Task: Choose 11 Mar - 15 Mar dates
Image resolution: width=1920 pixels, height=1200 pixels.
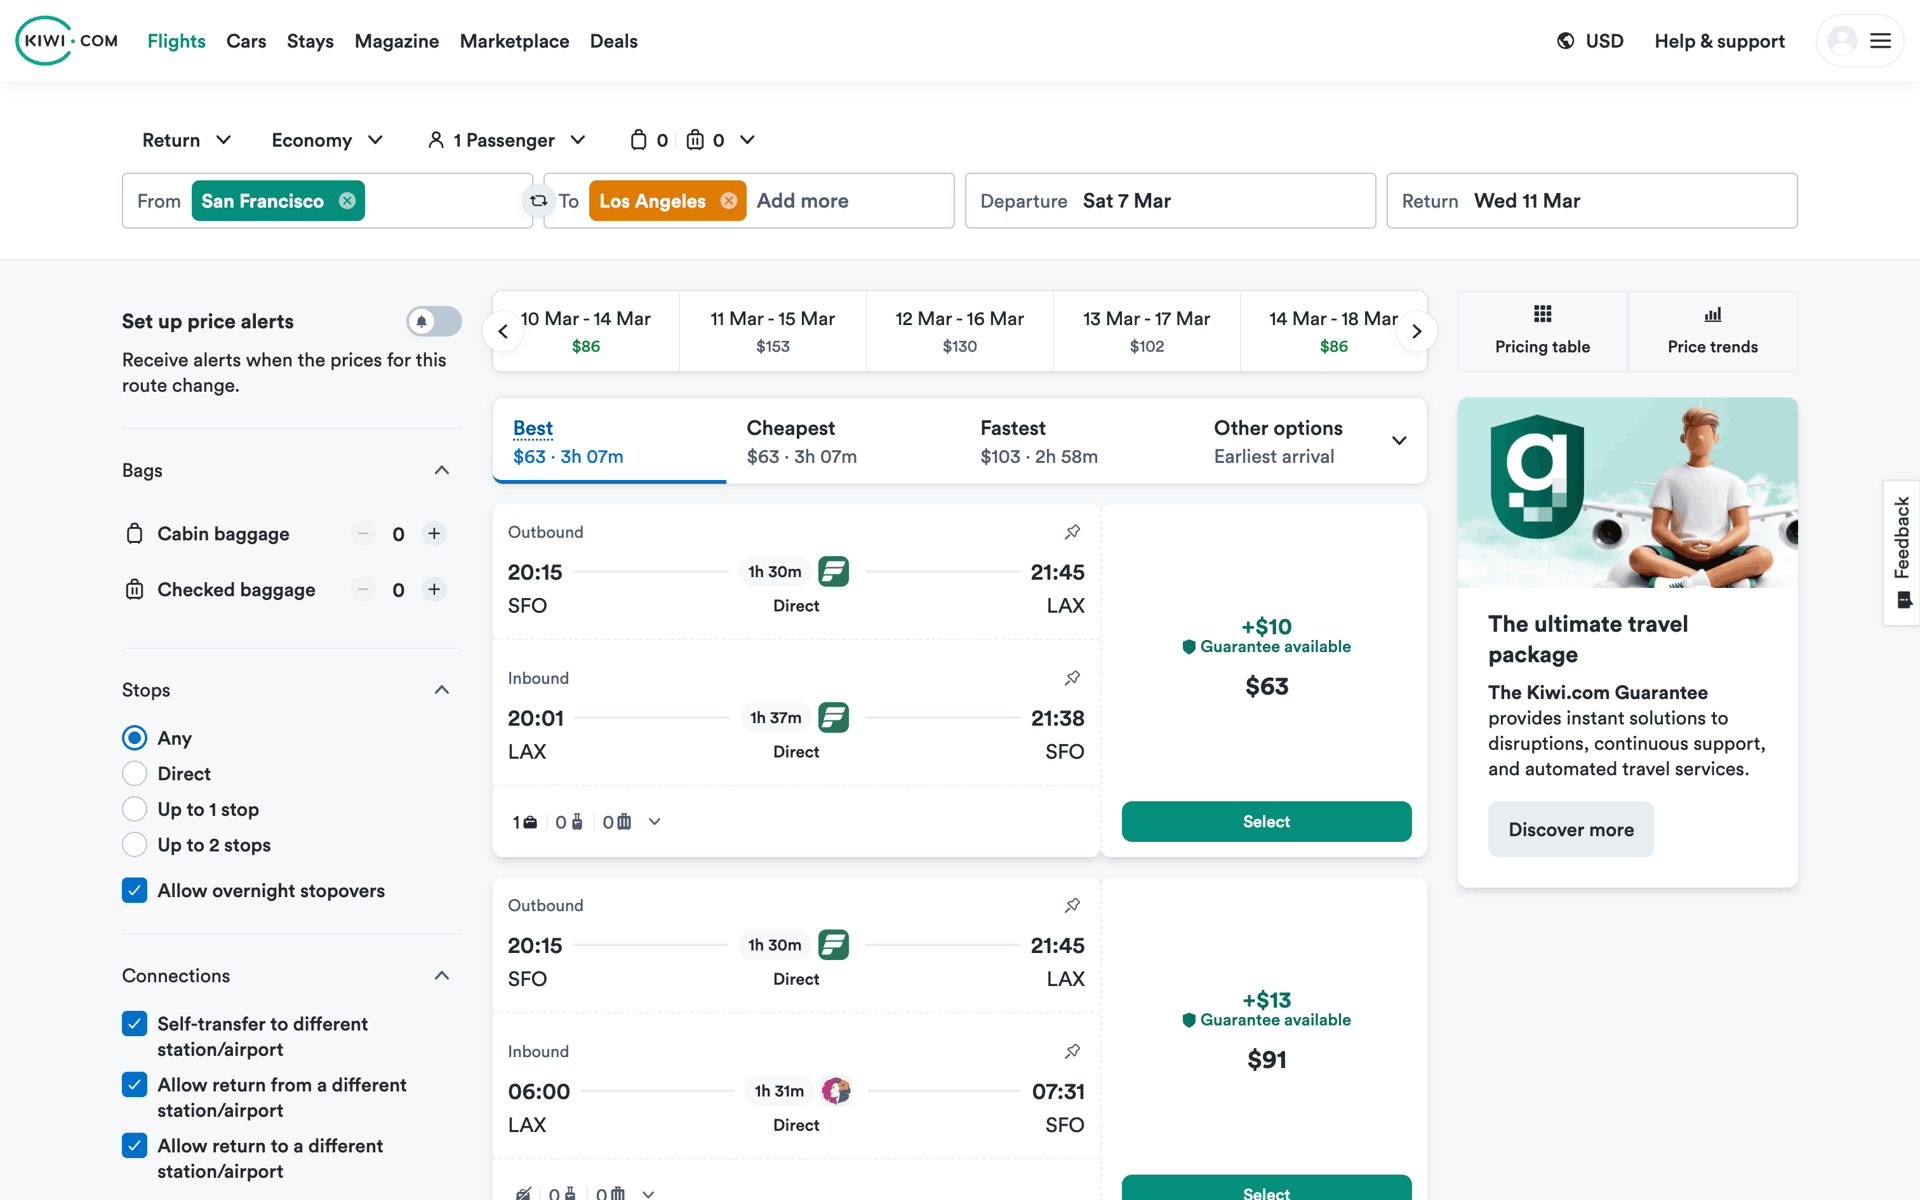Action: [x=773, y=331]
